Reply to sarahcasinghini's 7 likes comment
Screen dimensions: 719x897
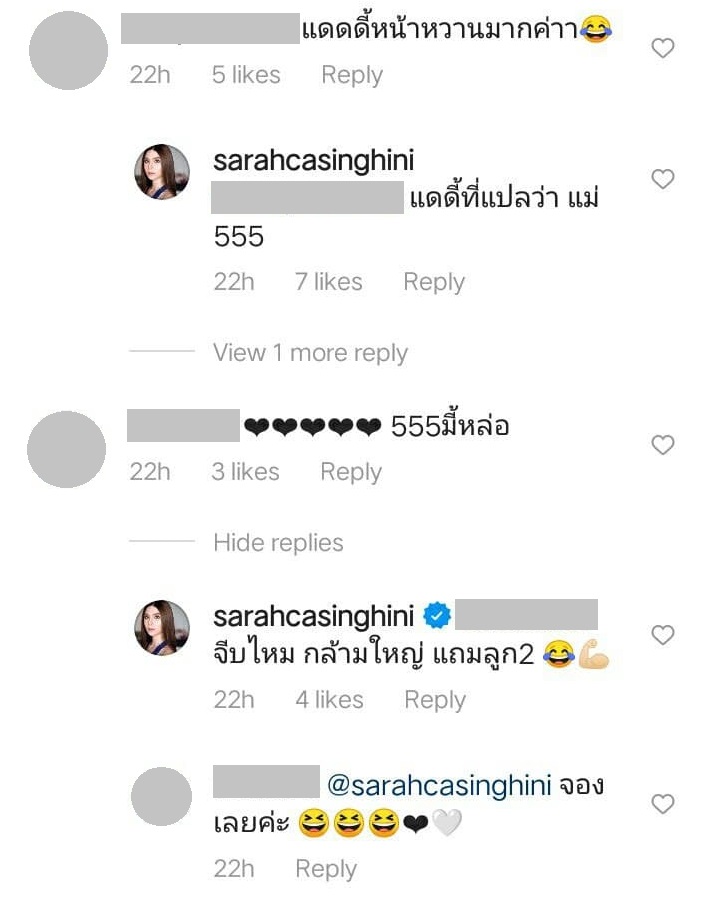pos(434,282)
